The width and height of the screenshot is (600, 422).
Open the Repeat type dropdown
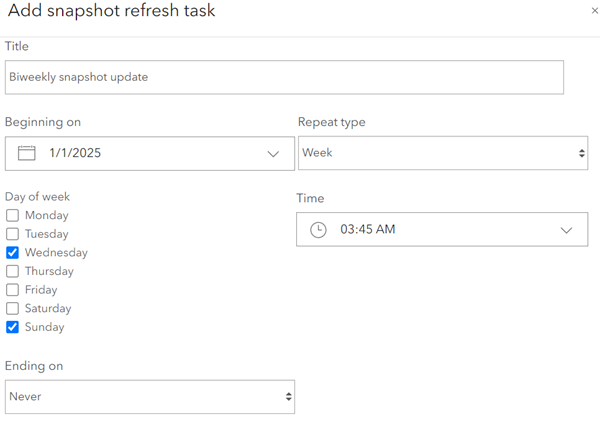click(x=442, y=153)
